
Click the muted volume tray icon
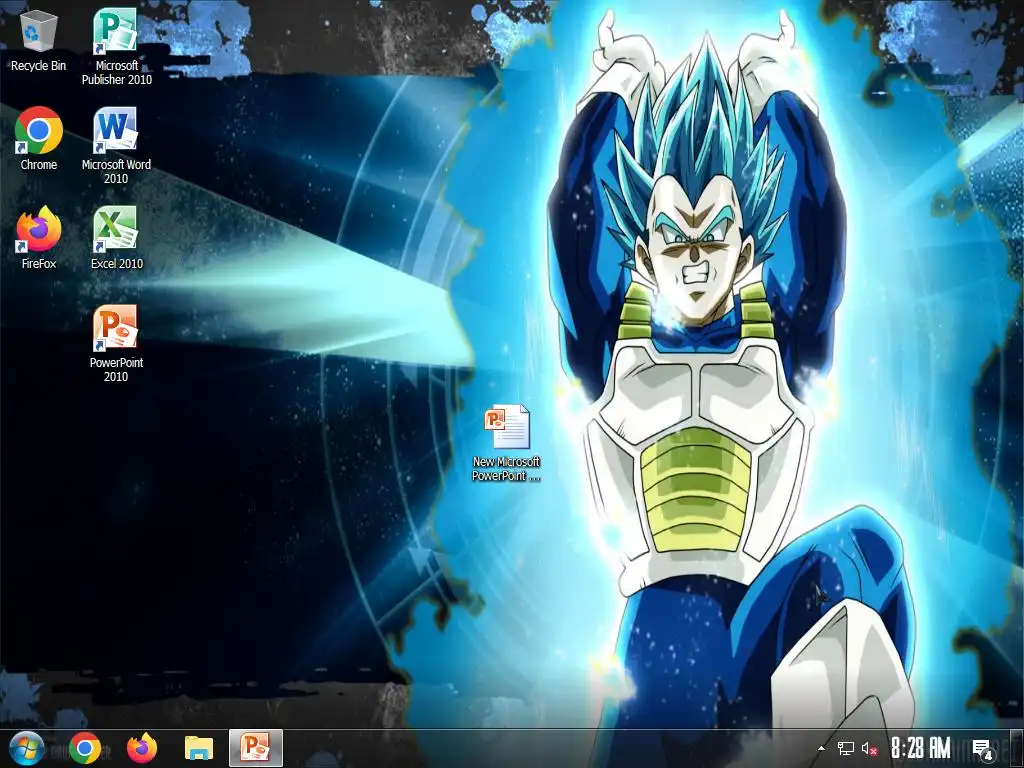tap(869, 749)
